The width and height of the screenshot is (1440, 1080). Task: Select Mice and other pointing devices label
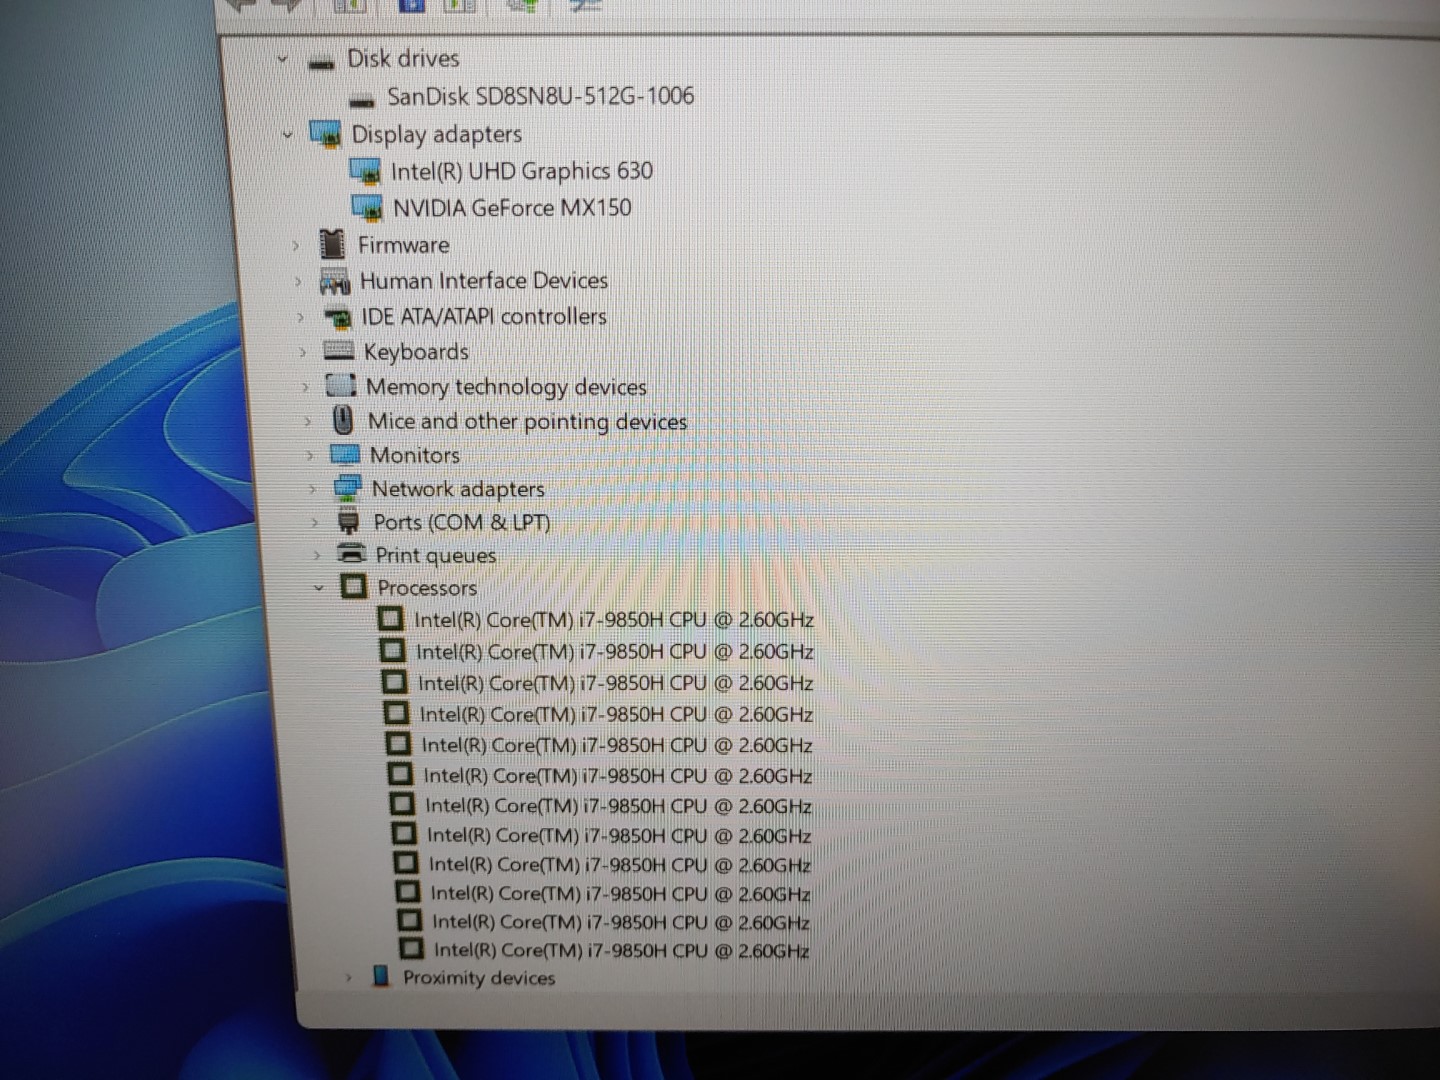click(x=527, y=422)
